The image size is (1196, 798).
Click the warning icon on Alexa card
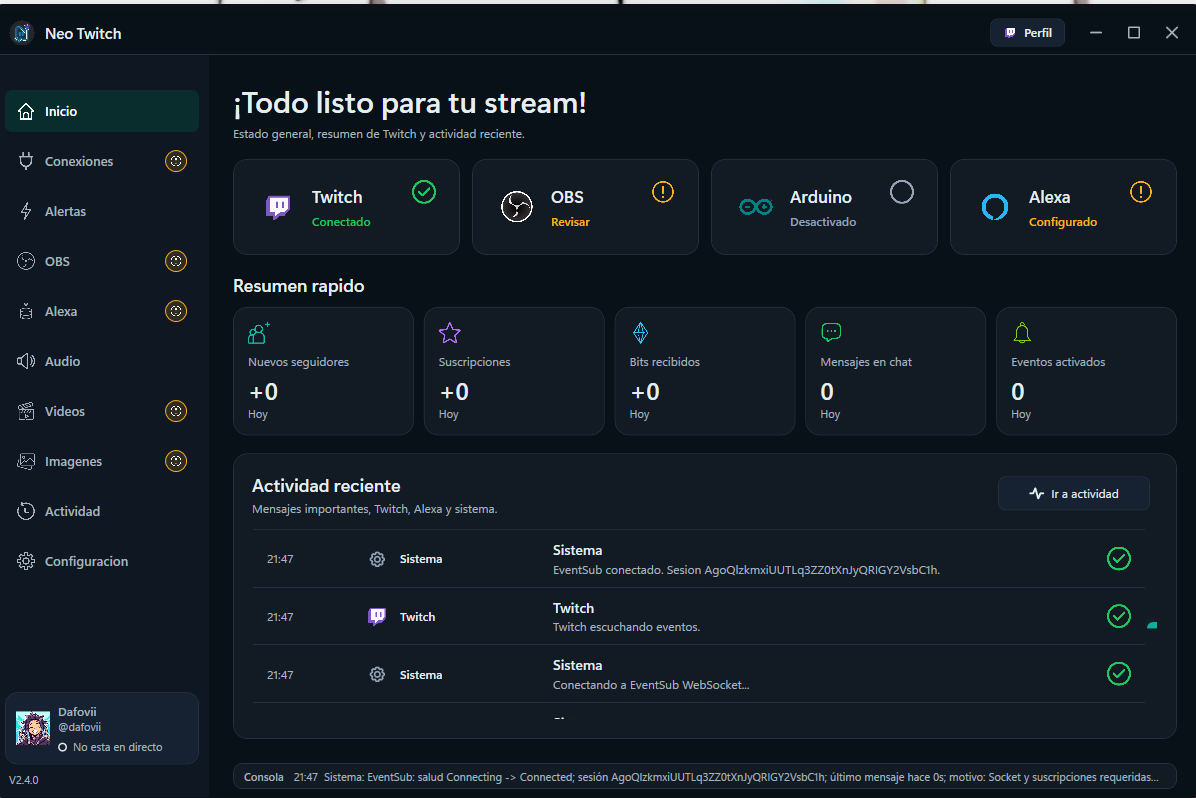click(x=1140, y=191)
